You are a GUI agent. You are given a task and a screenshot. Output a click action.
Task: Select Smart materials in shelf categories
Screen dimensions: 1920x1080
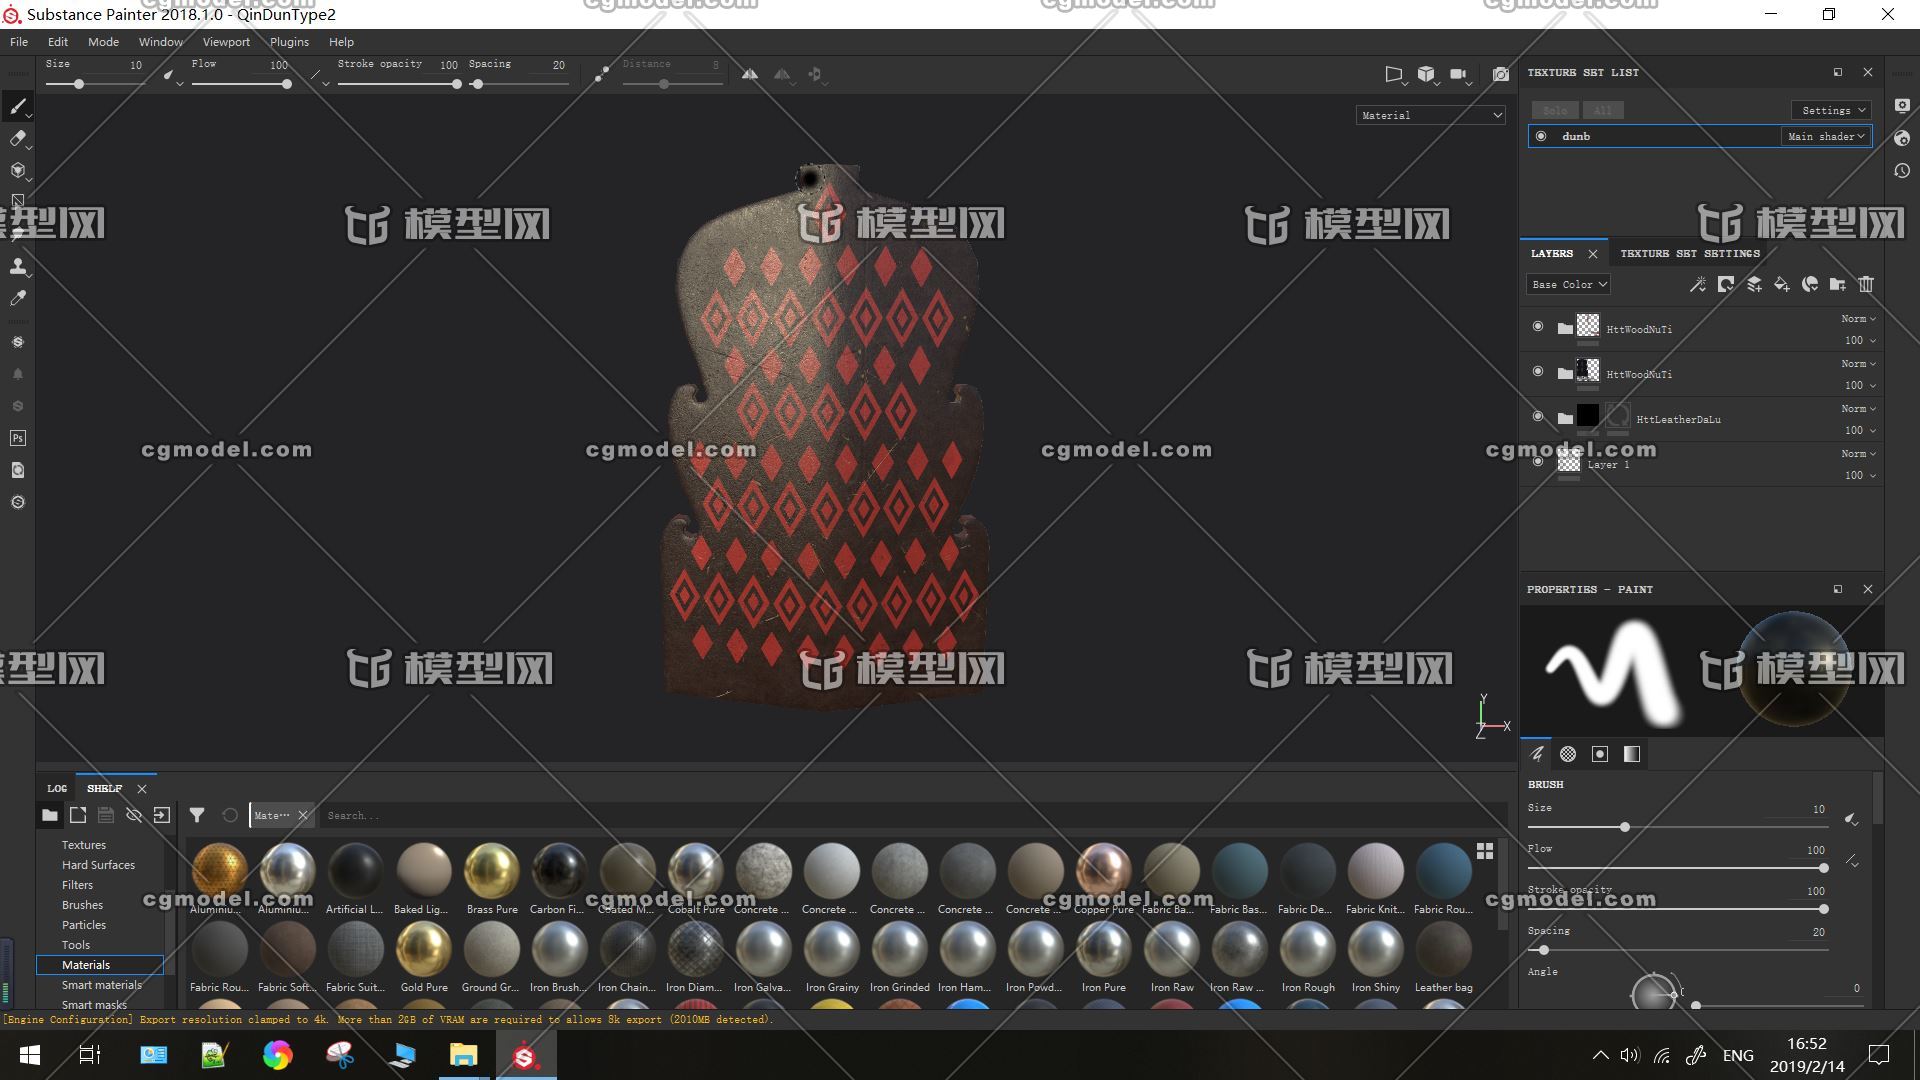pos(102,985)
